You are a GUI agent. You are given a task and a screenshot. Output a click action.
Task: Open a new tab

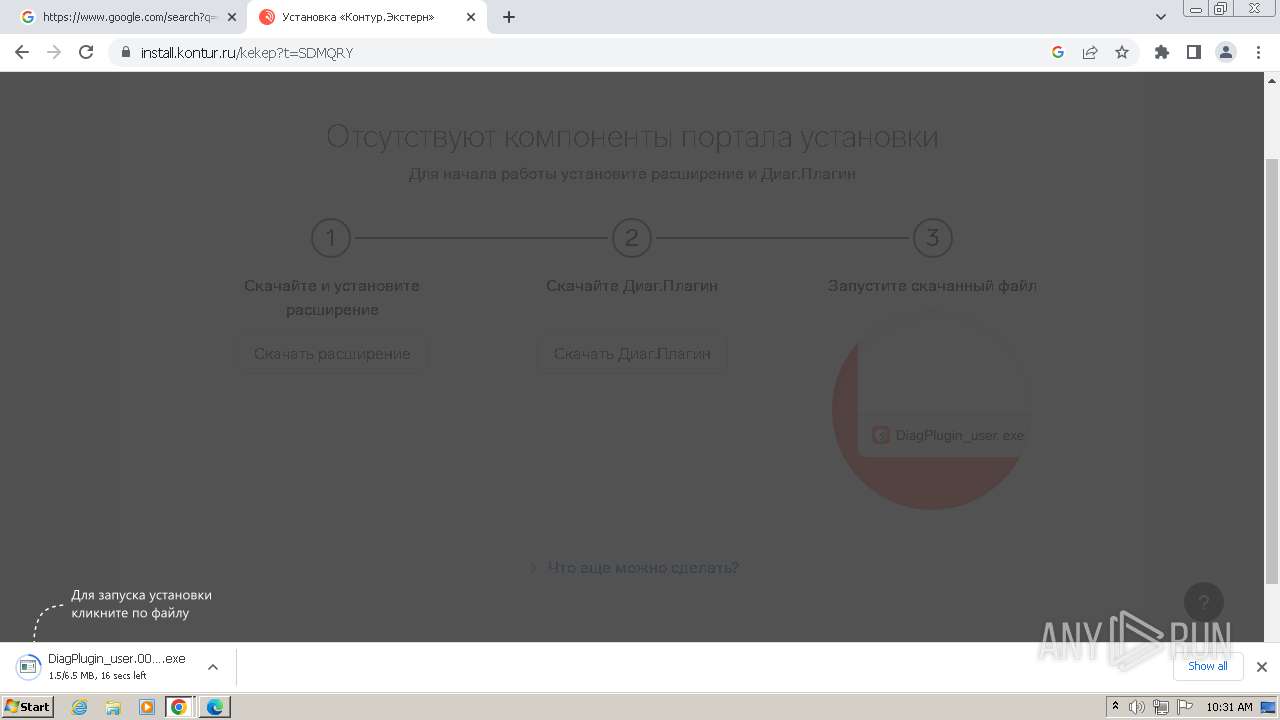click(509, 17)
